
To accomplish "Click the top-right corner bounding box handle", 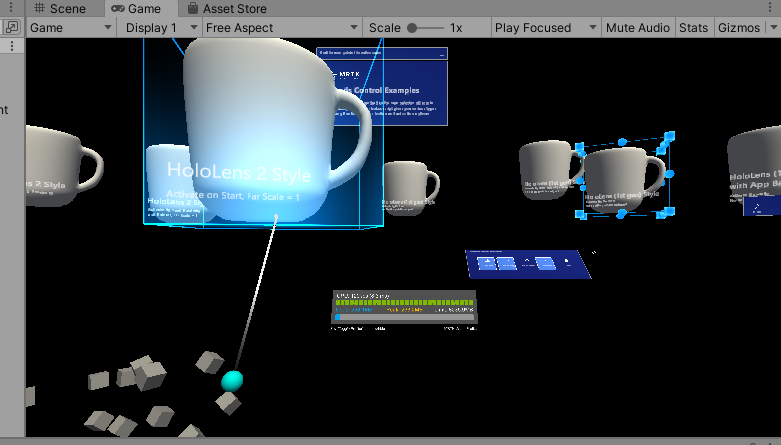I will click(669, 136).
